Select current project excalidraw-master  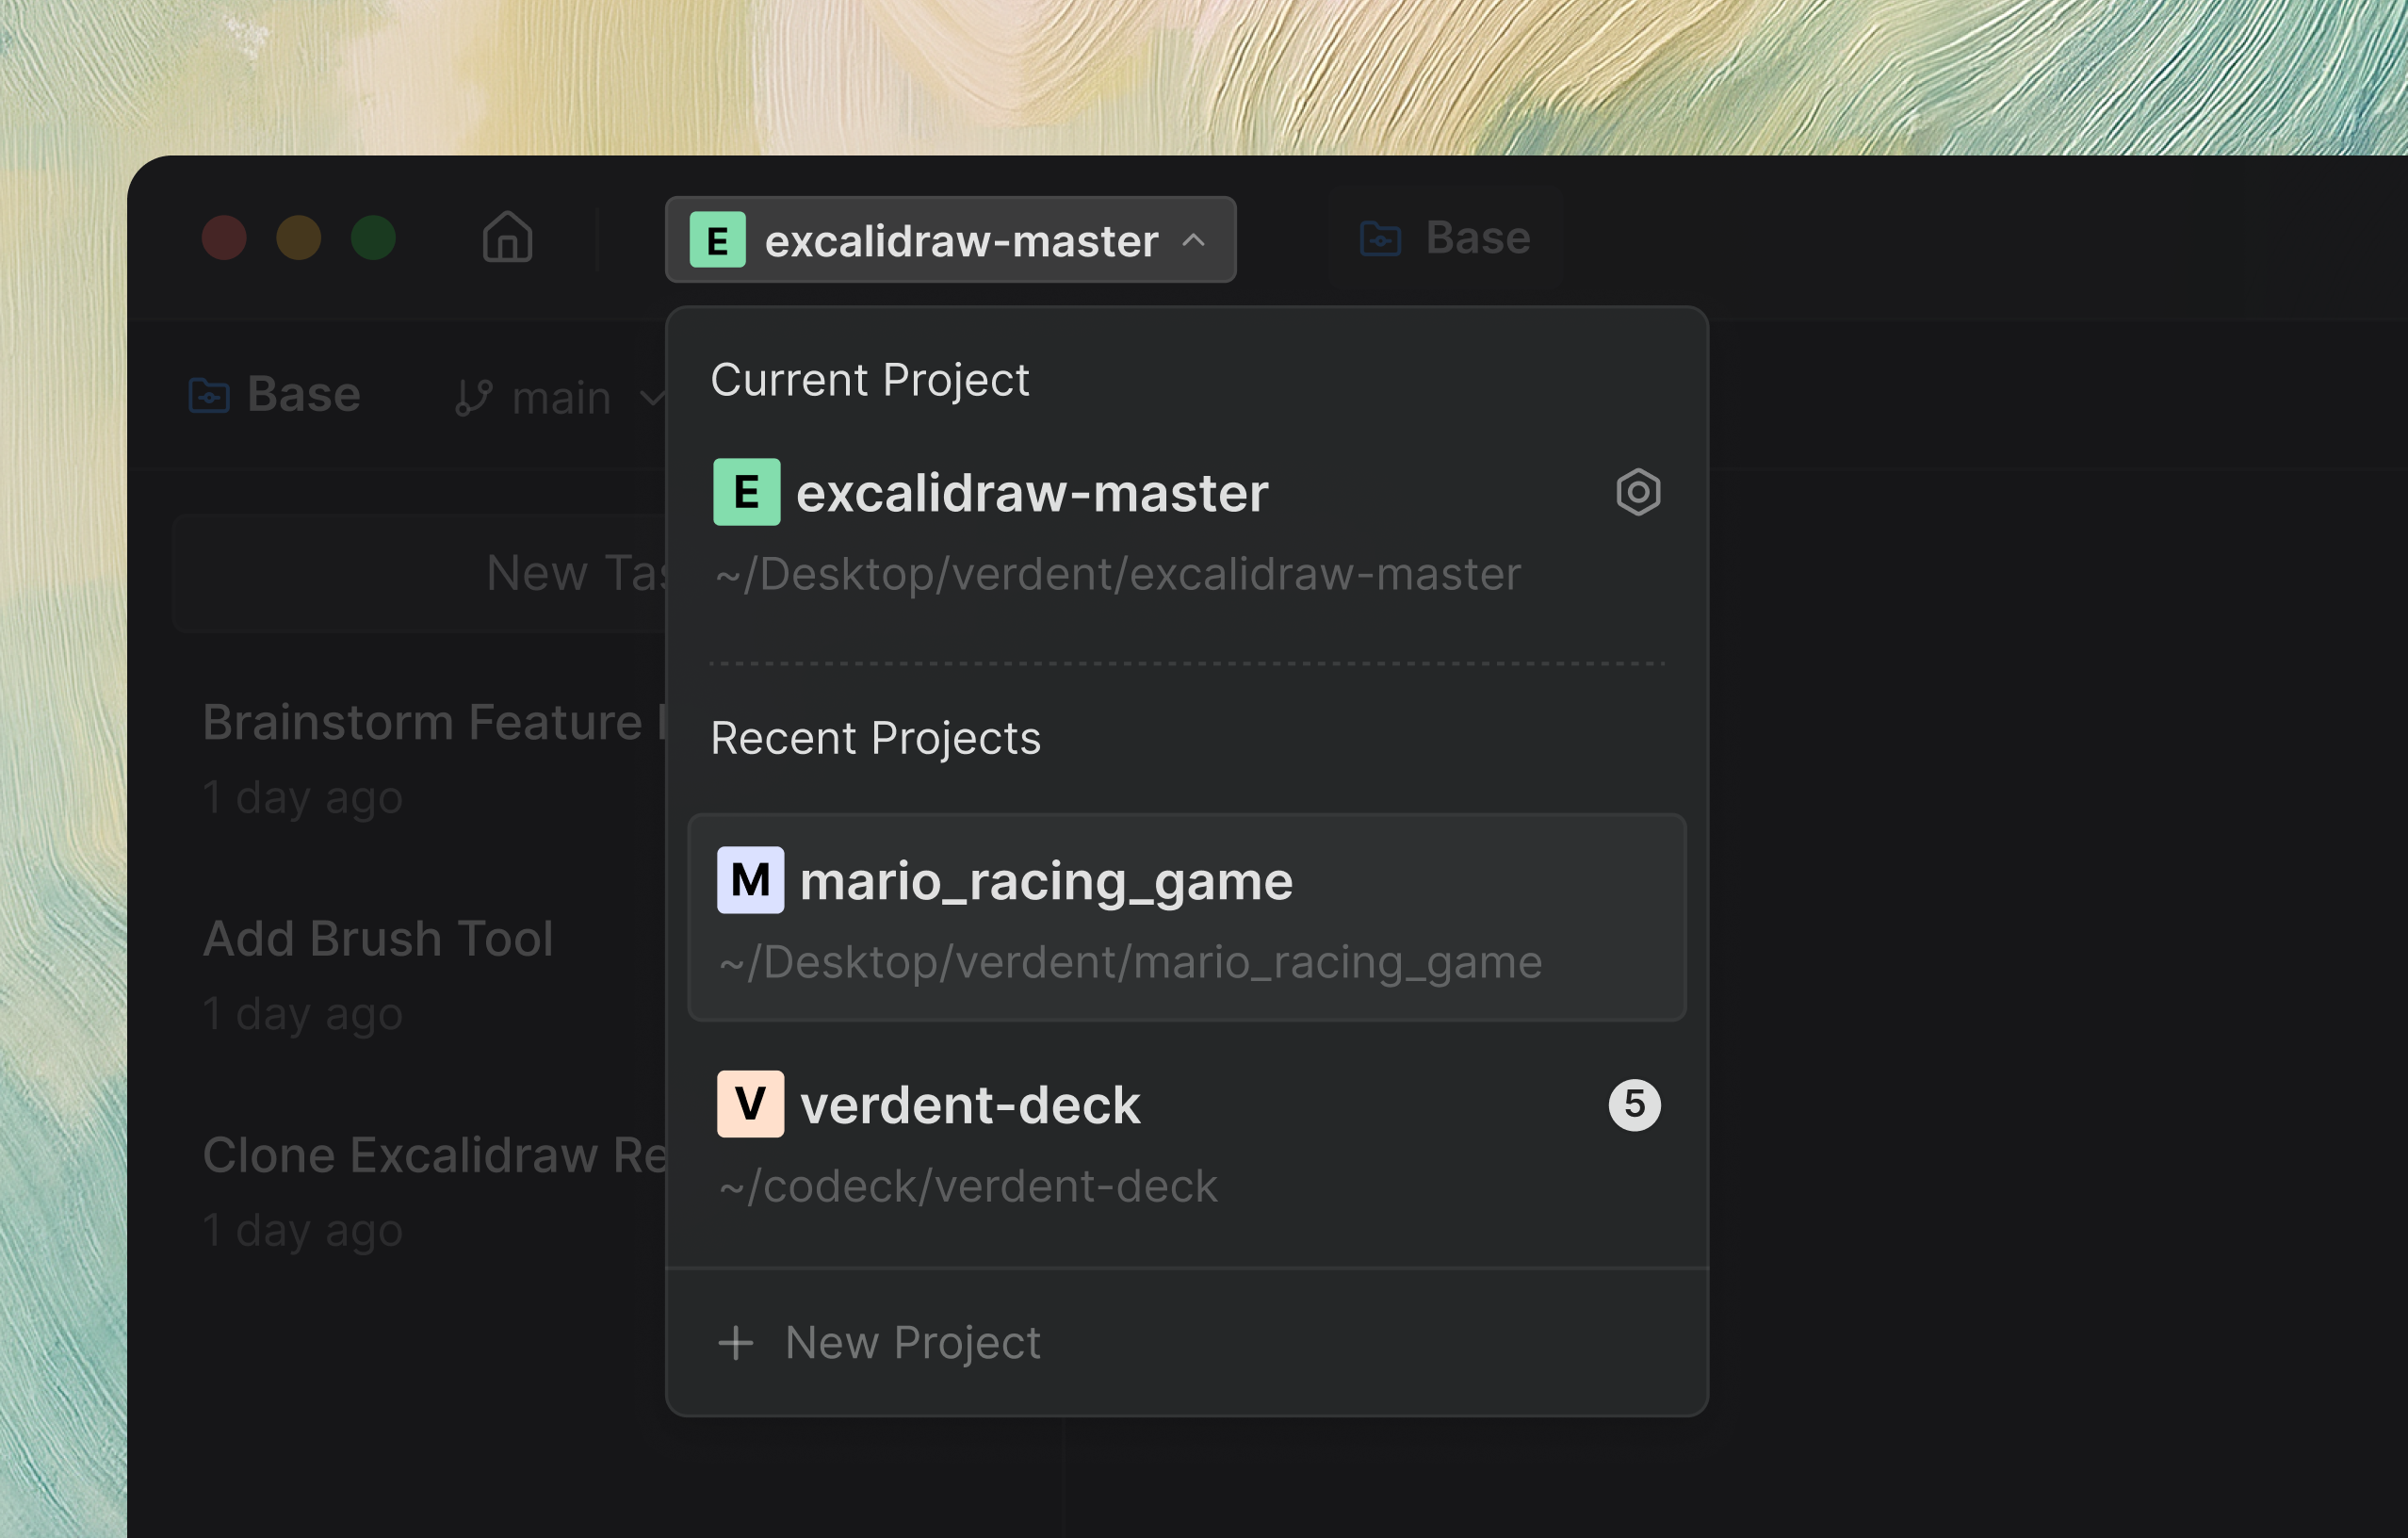(1186, 531)
